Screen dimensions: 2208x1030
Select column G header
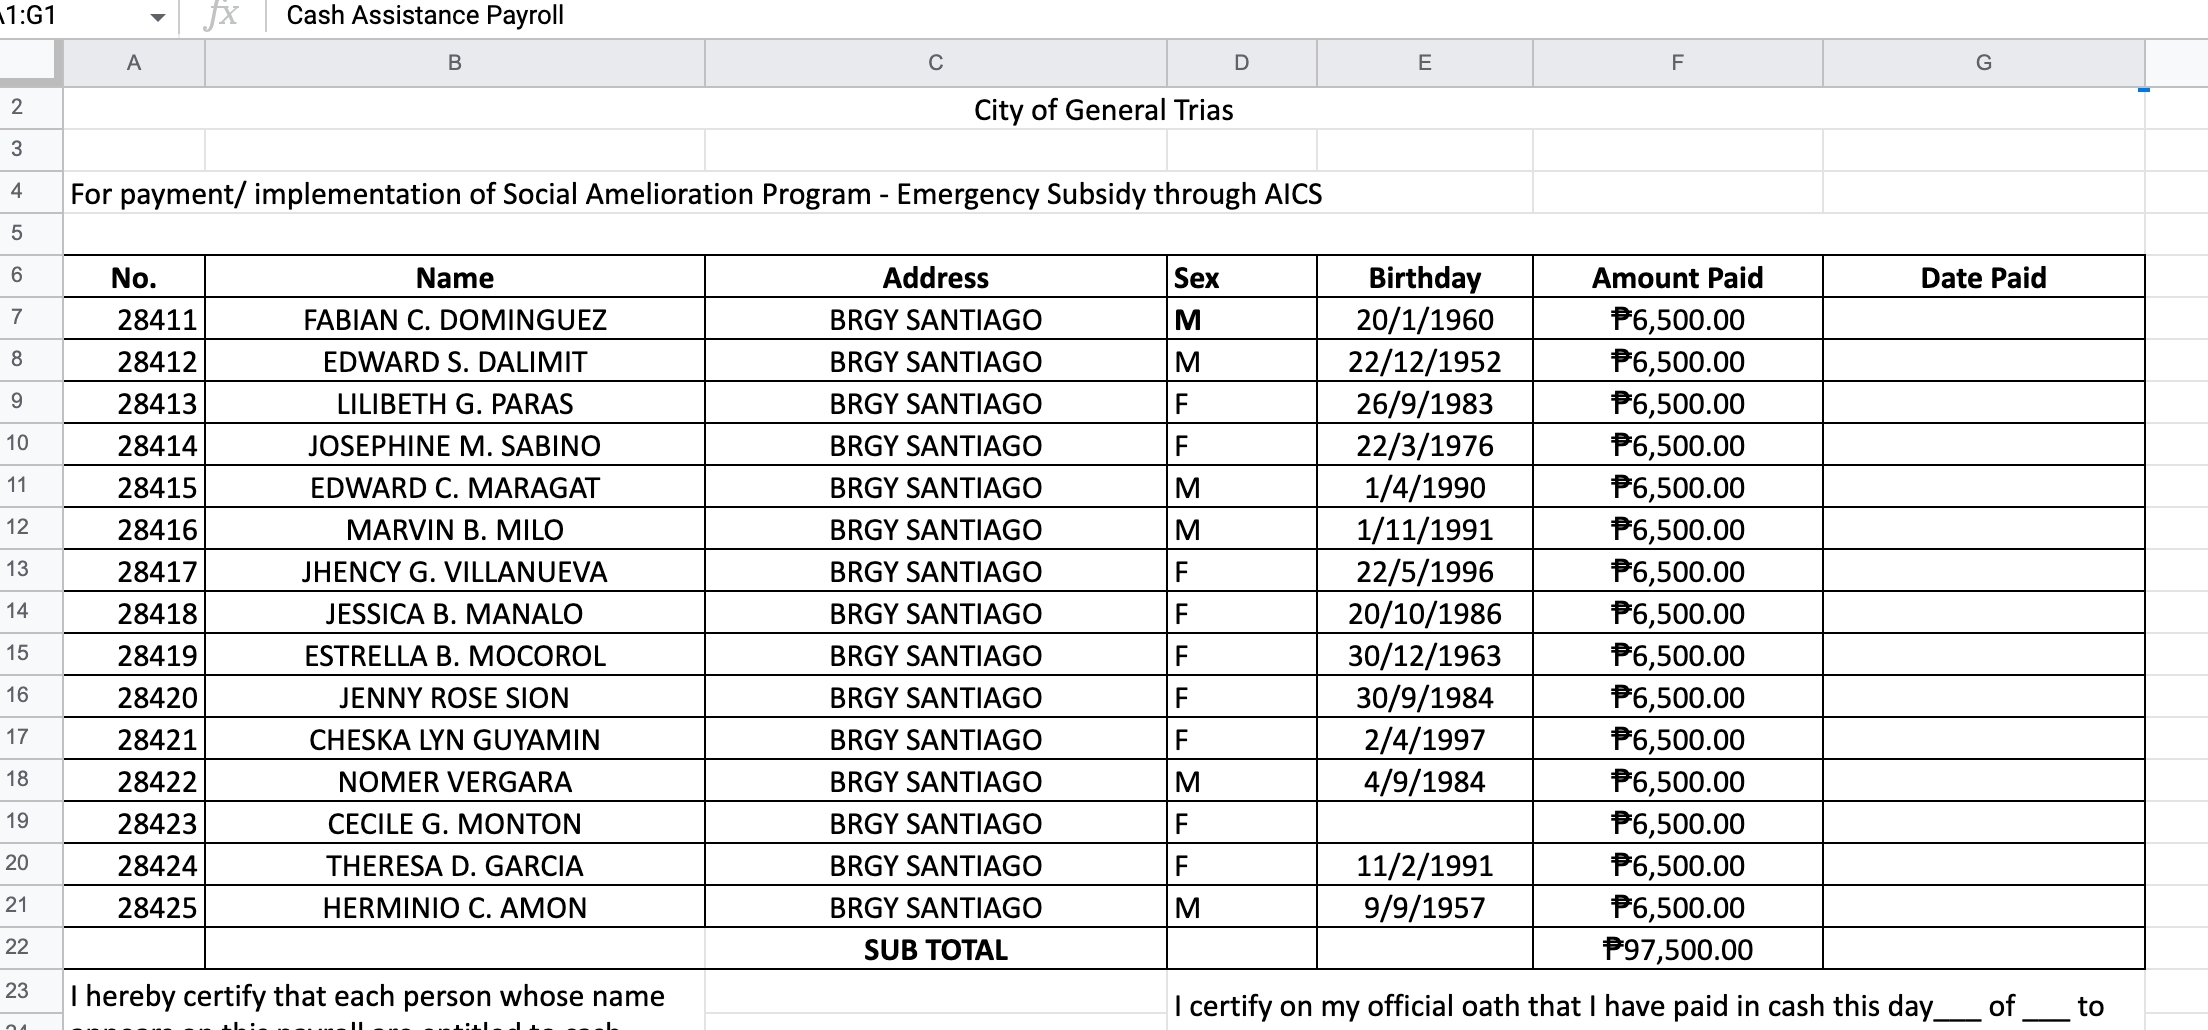1983,63
